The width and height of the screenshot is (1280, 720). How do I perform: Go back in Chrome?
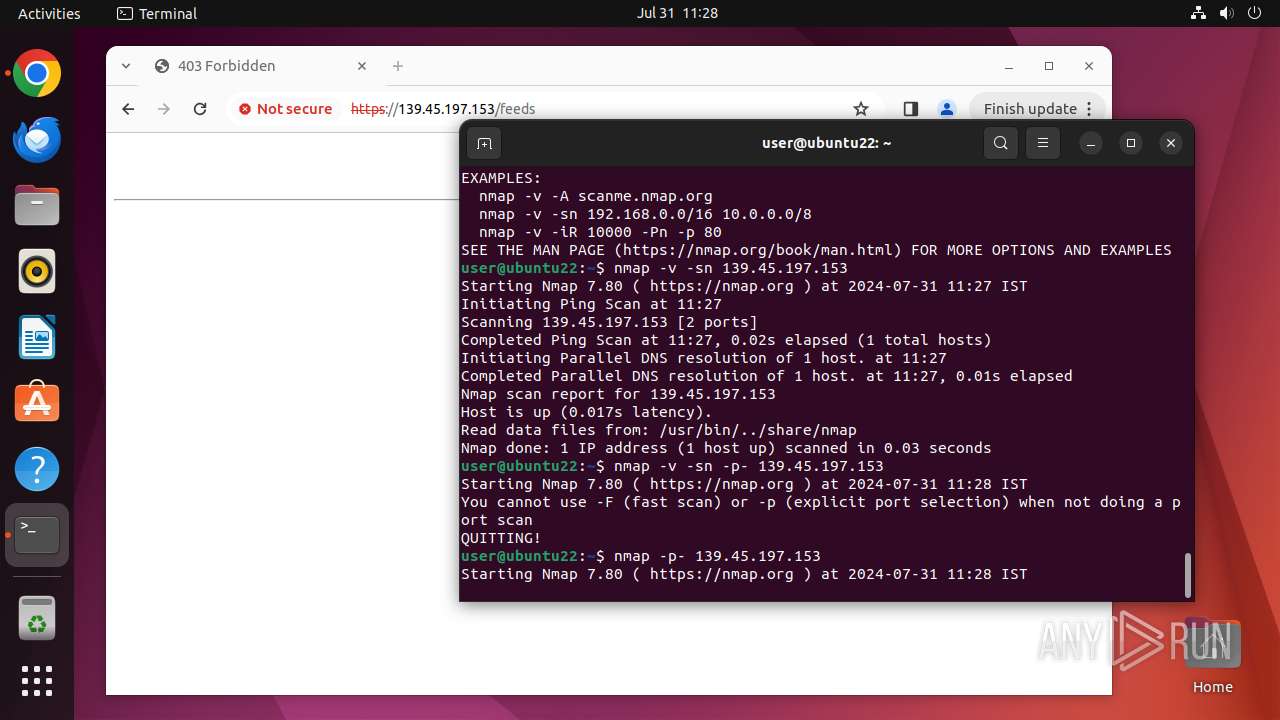[128, 109]
